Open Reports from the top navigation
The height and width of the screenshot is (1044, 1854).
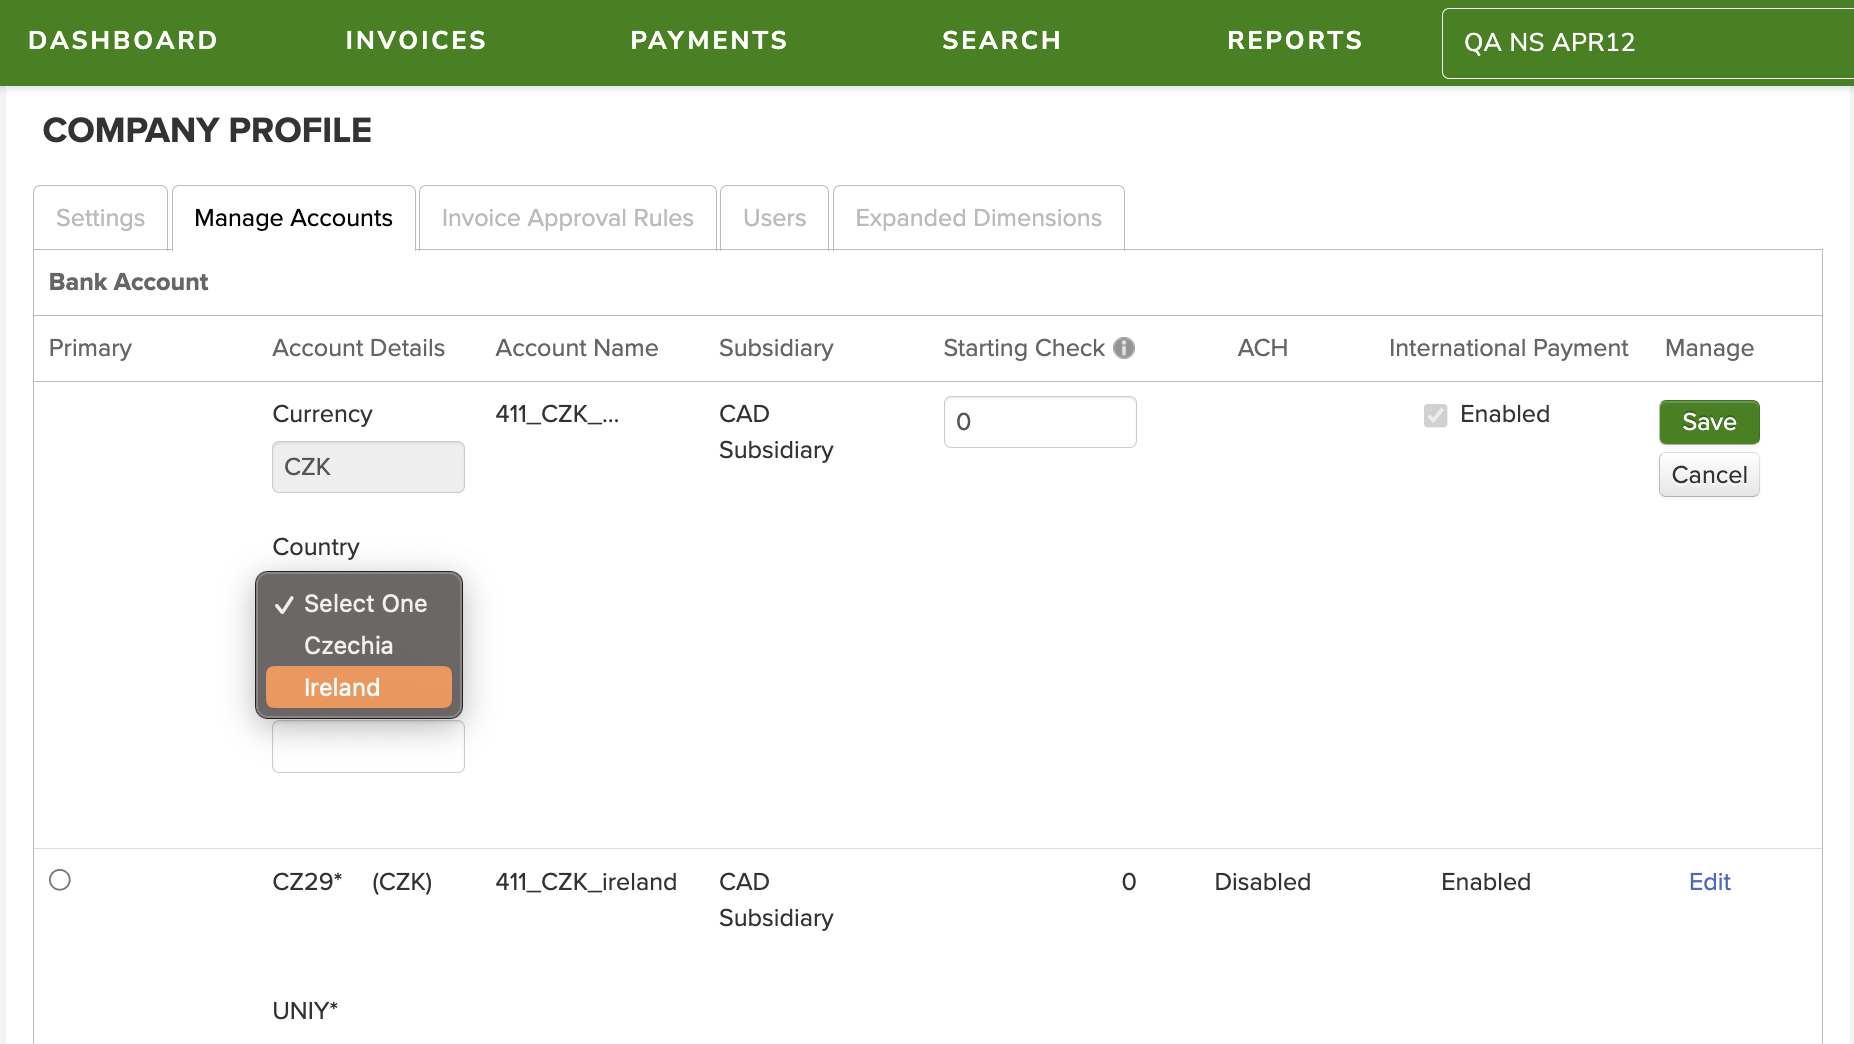pyautogui.click(x=1295, y=41)
